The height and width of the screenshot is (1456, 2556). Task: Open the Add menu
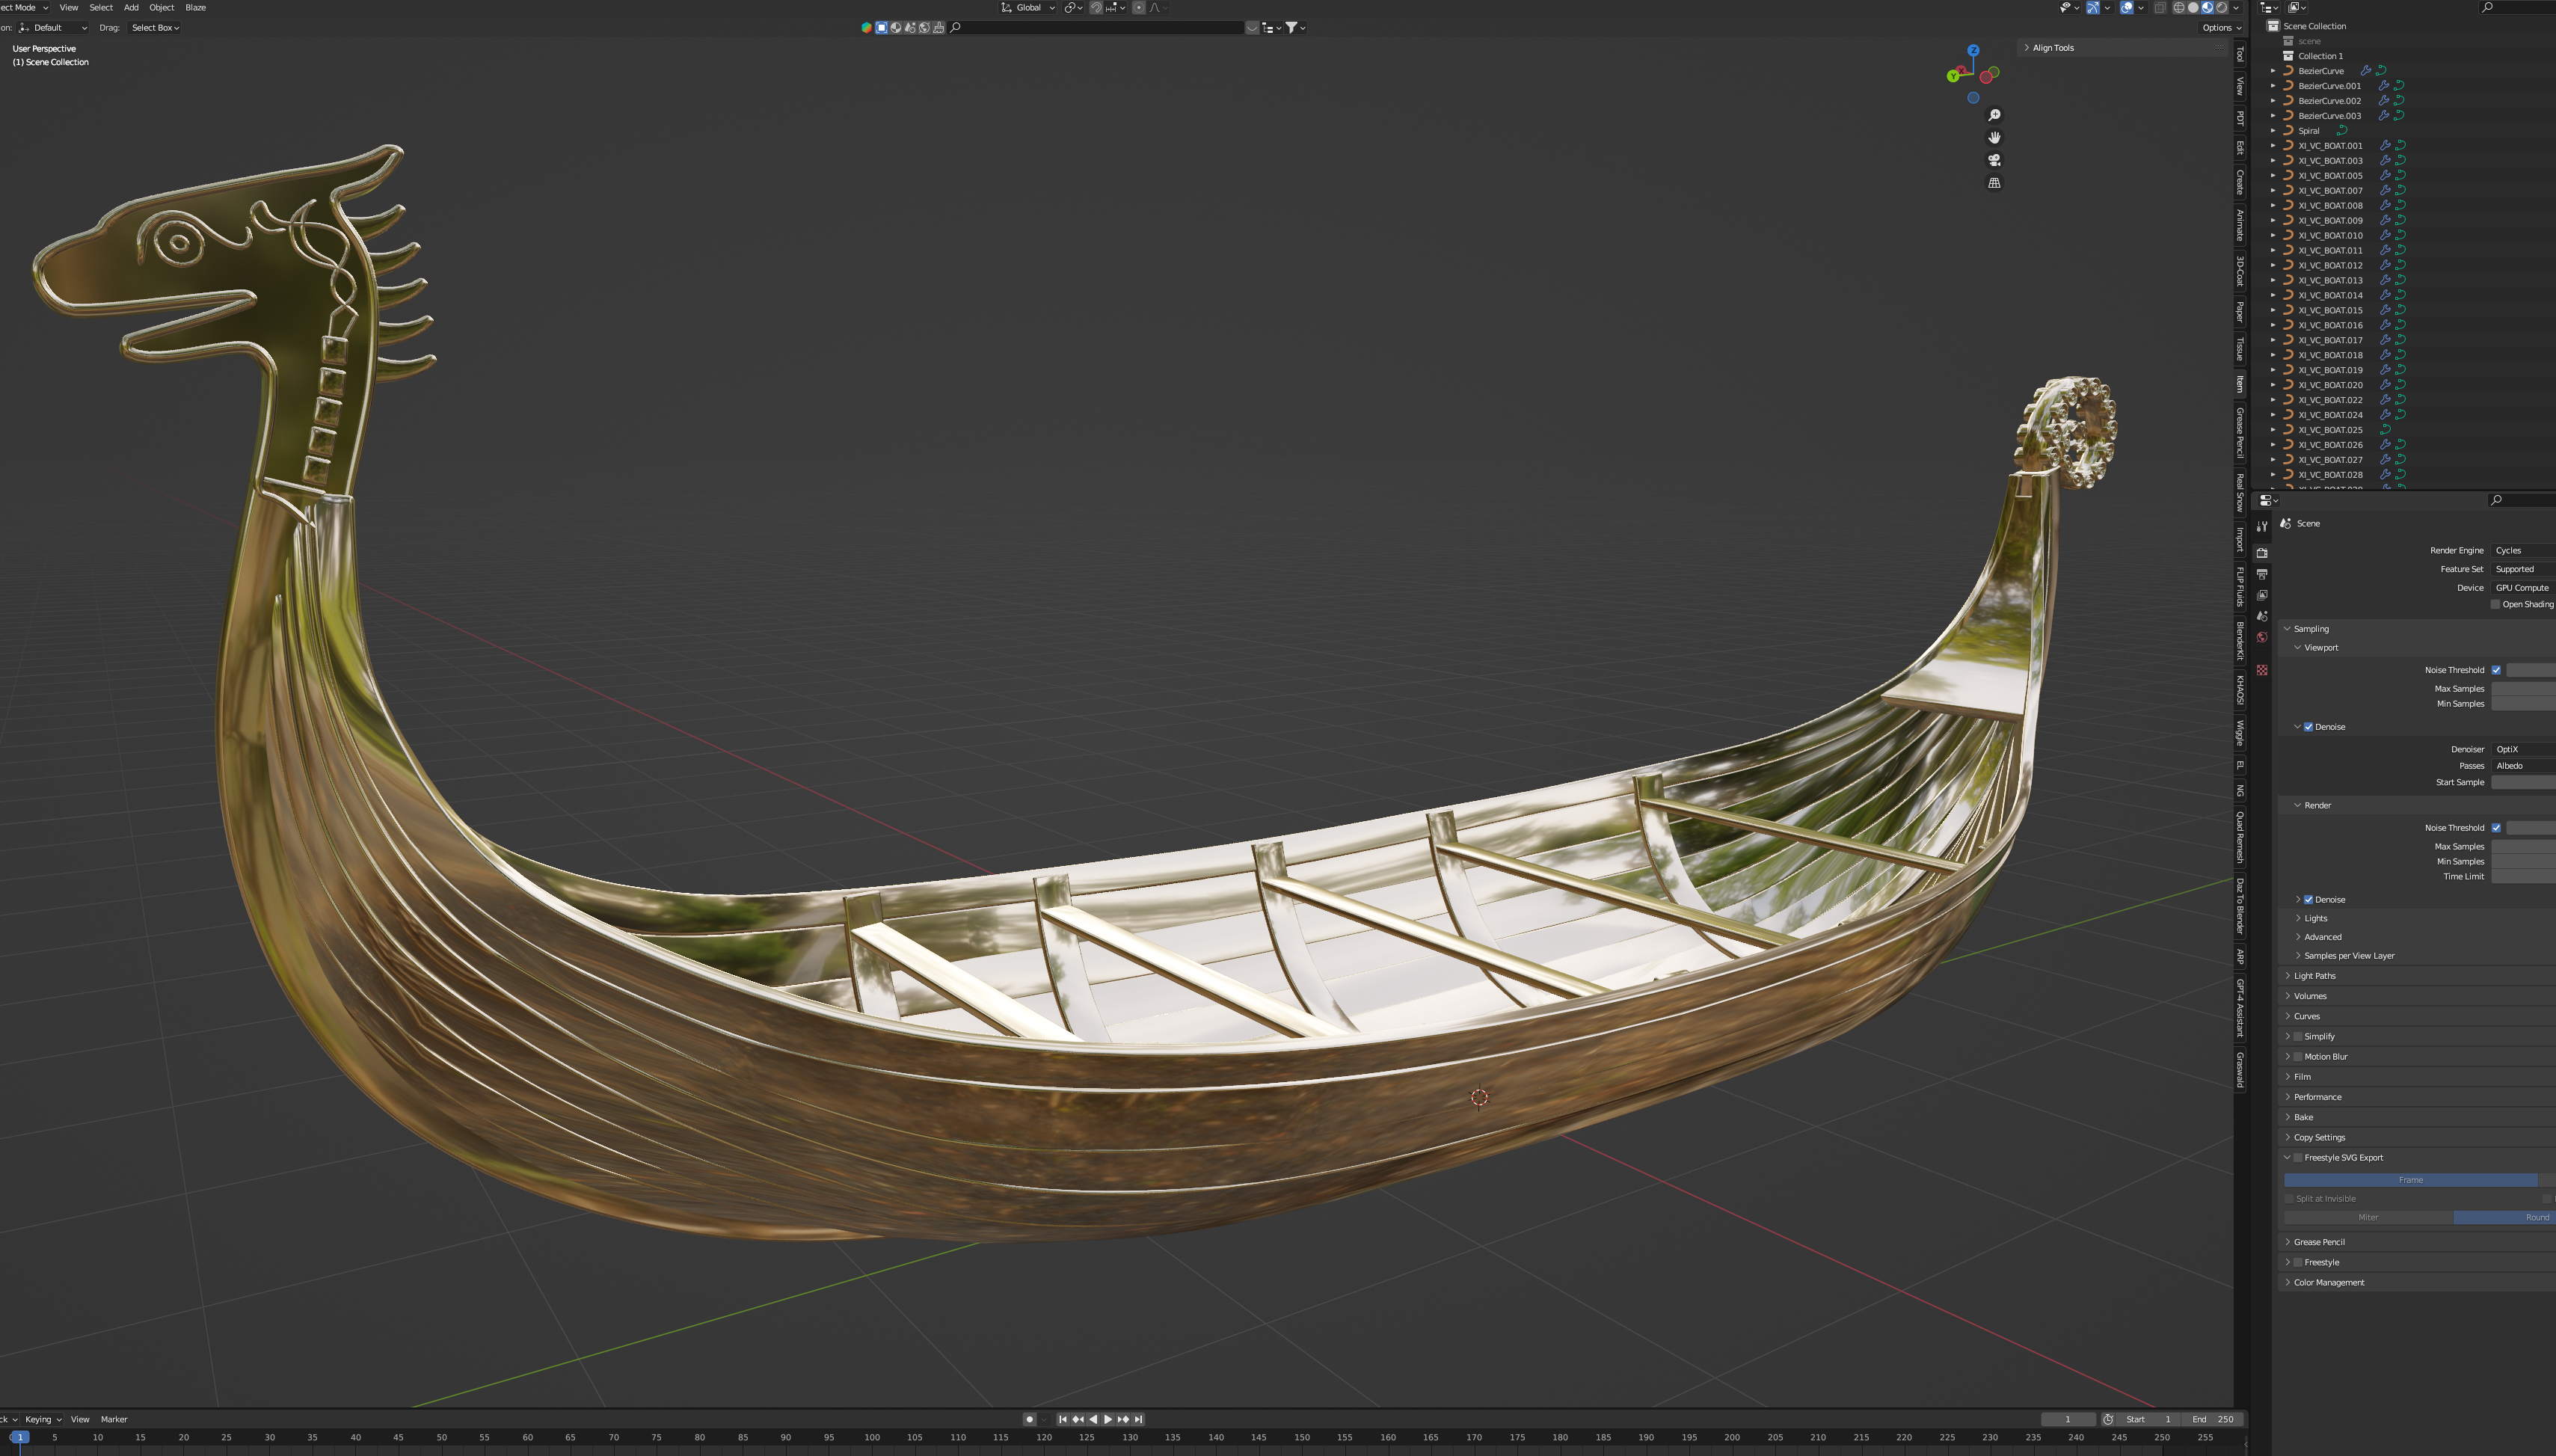(x=131, y=7)
